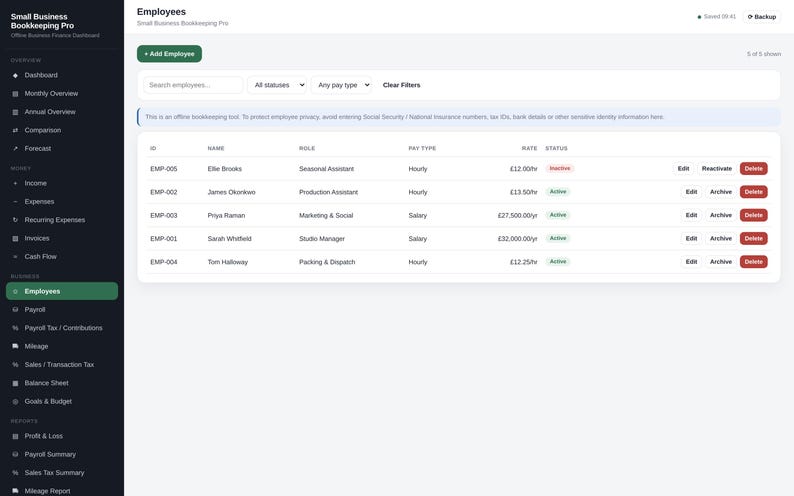Click Clear Filters

coord(402,85)
